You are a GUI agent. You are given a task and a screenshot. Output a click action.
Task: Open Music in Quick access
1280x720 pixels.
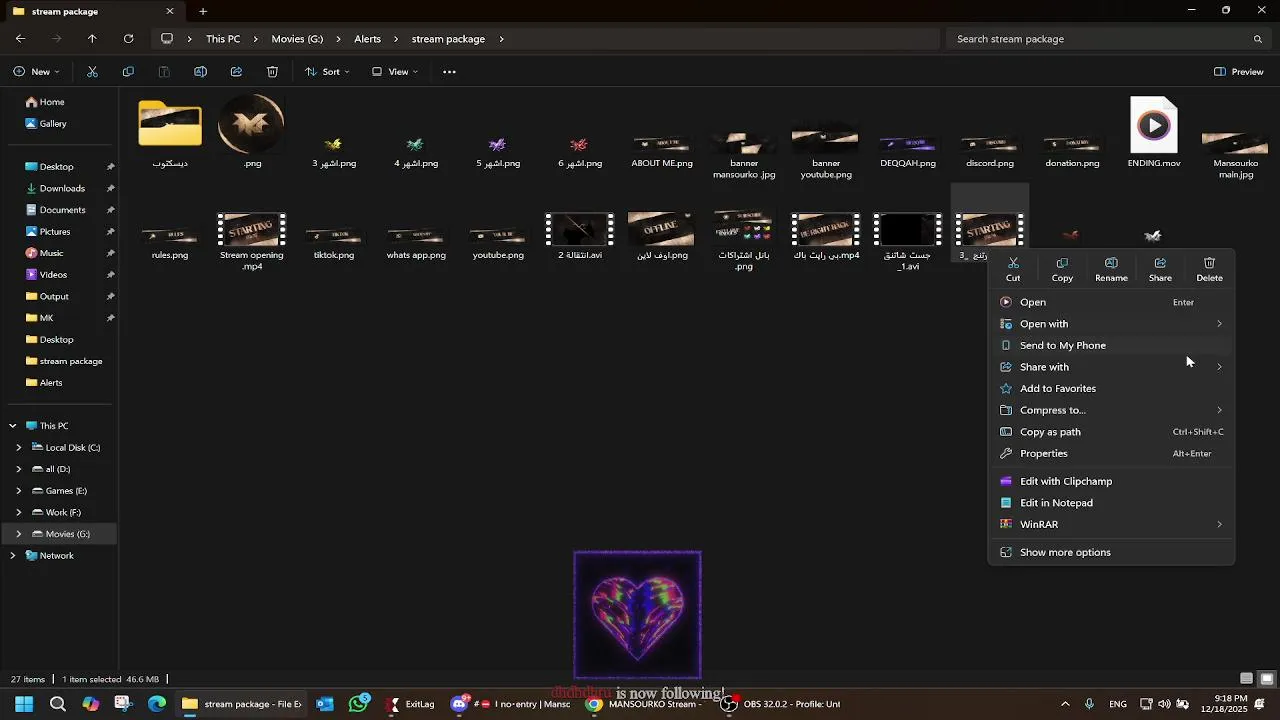[51, 253]
